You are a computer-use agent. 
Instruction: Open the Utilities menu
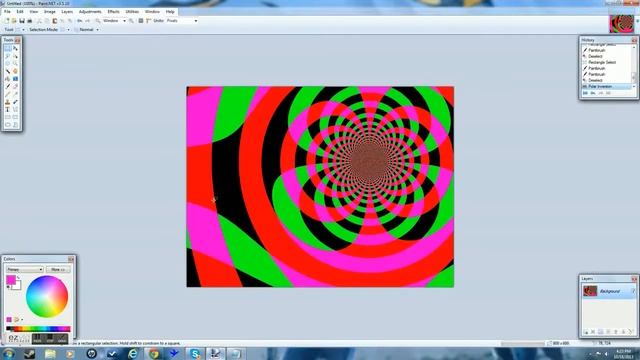(x=132, y=11)
